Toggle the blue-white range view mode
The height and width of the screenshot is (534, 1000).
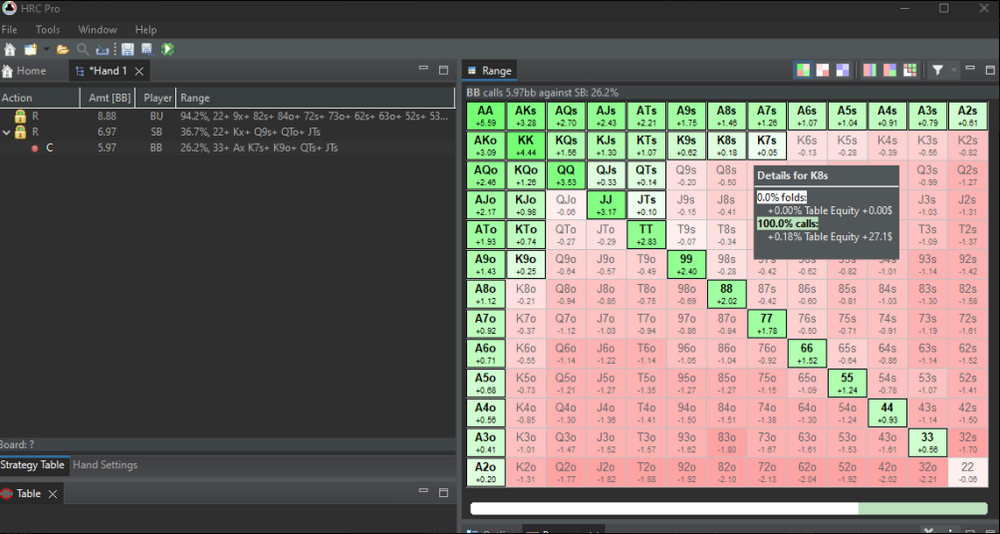[842, 70]
